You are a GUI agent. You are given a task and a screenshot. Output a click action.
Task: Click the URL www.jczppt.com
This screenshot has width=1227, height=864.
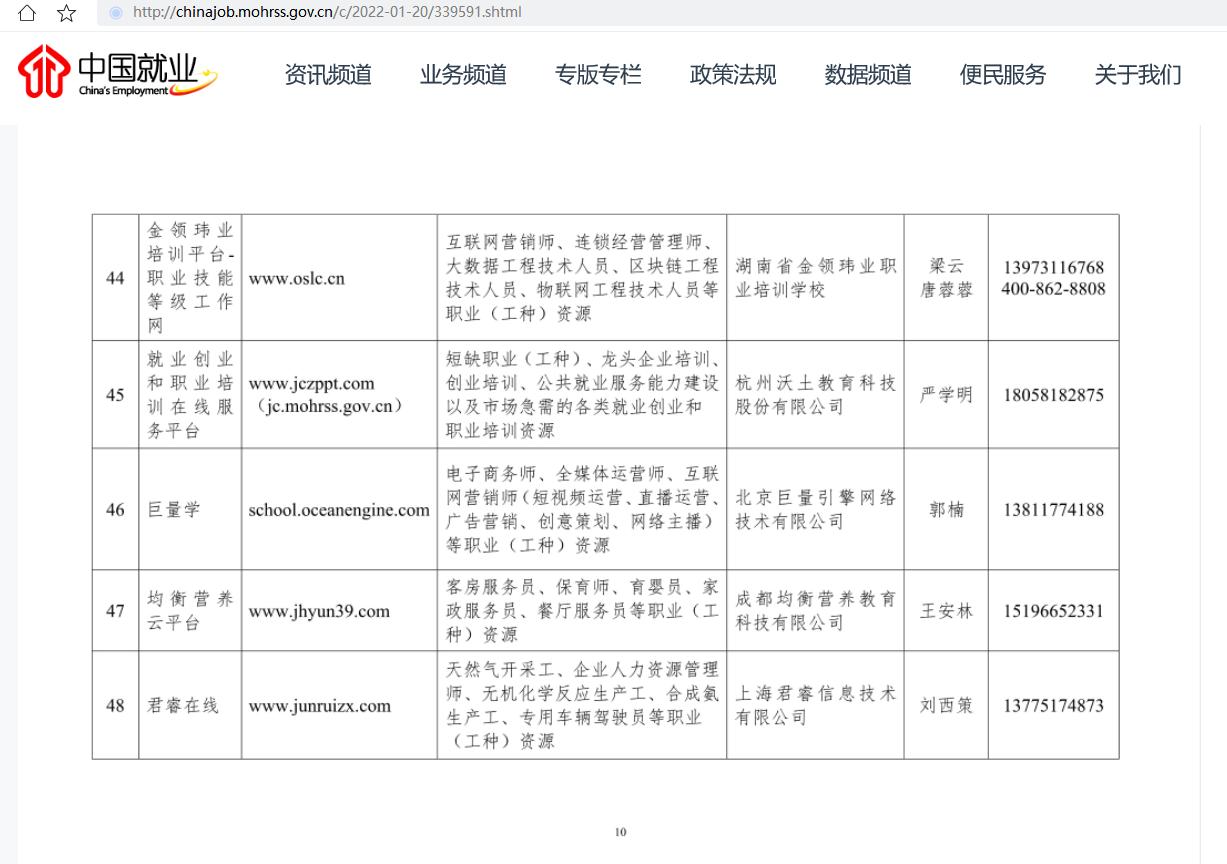point(311,383)
